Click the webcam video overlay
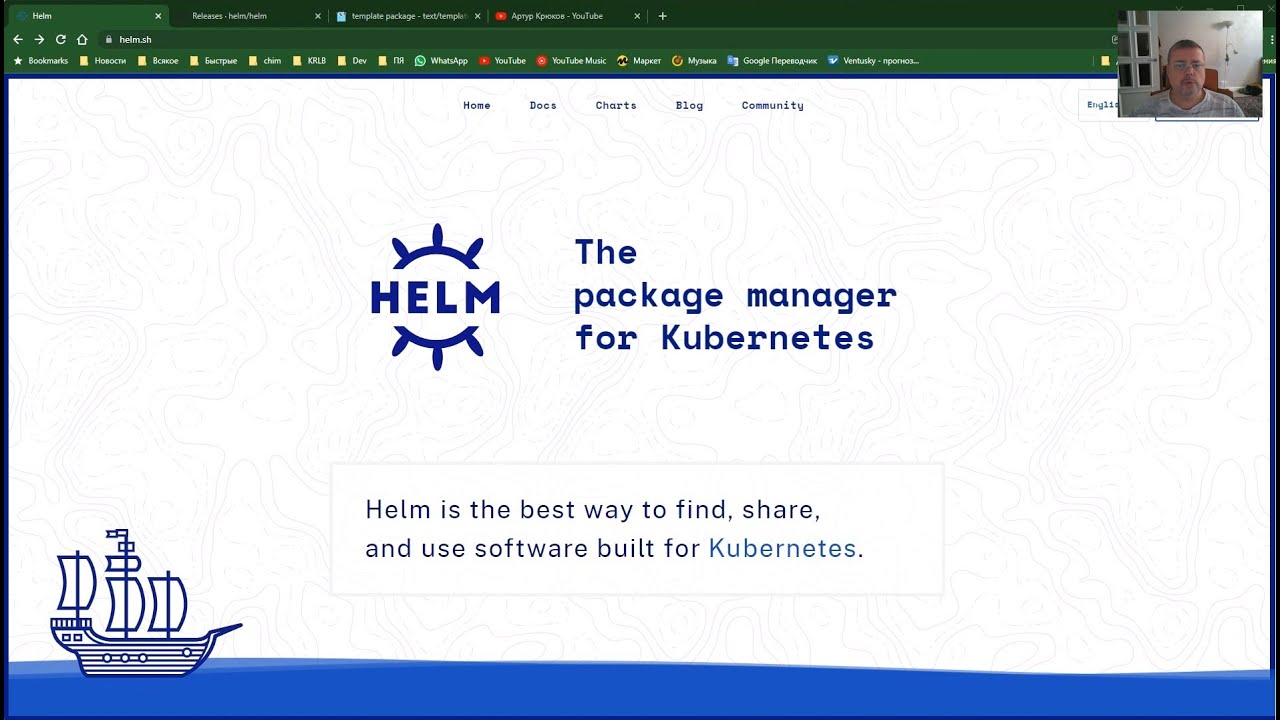This screenshot has height=720, width=1280. pyautogui.click(x=1190, y=65)
